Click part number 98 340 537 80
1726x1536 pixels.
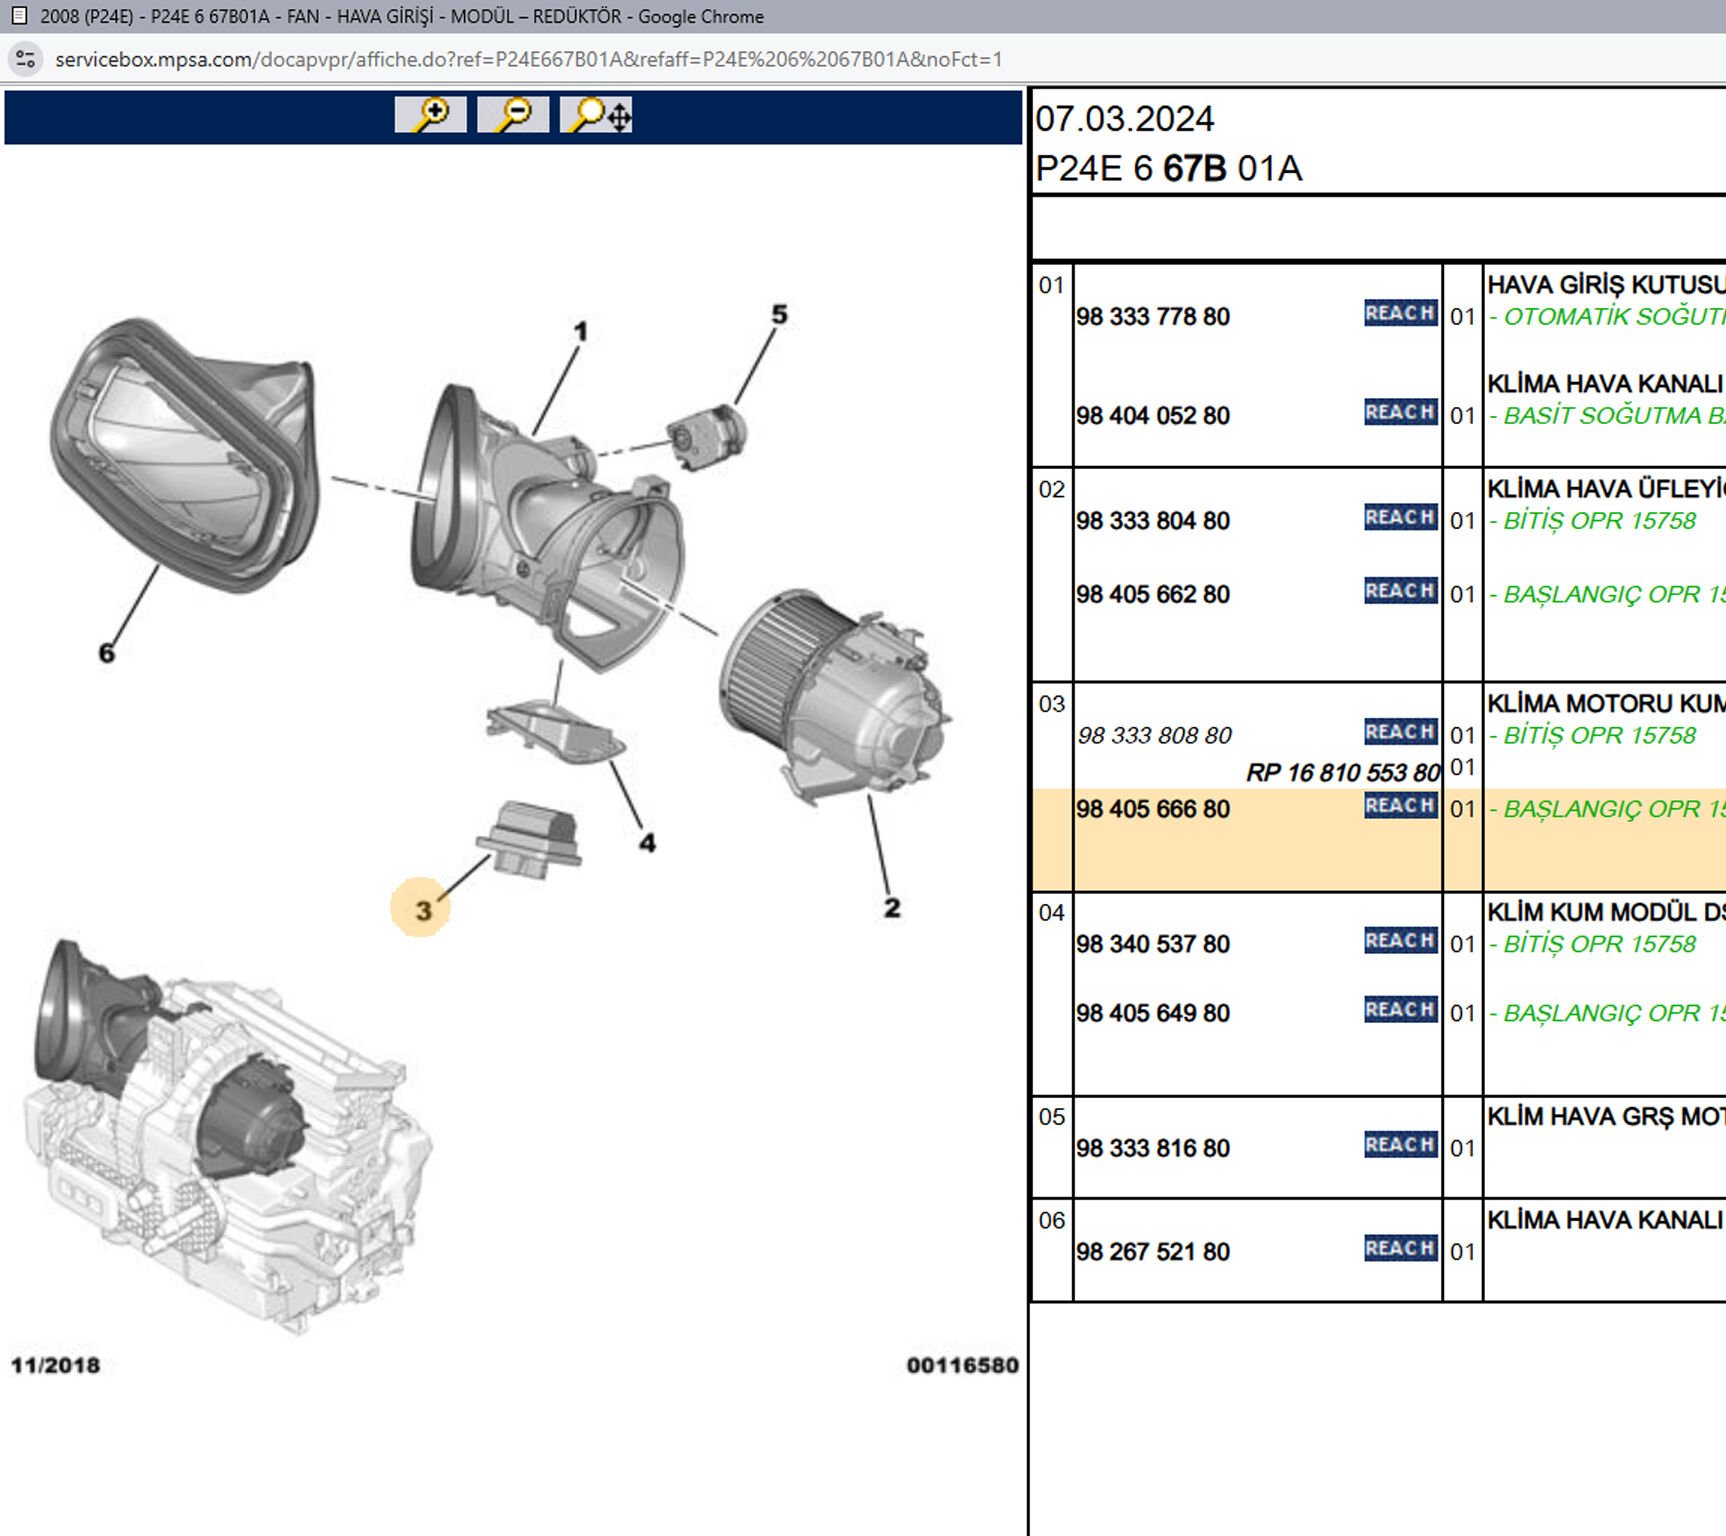1153,944
